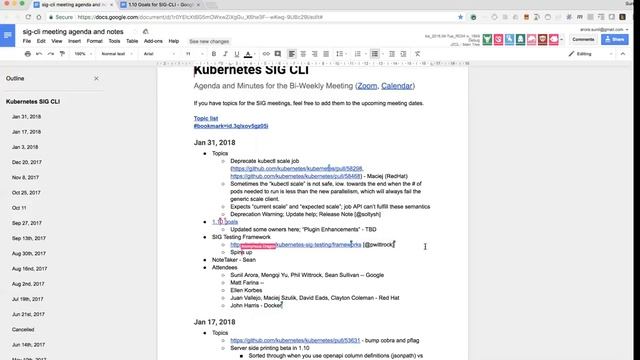
Task: Decrease the indent
Action: point(392,54)
